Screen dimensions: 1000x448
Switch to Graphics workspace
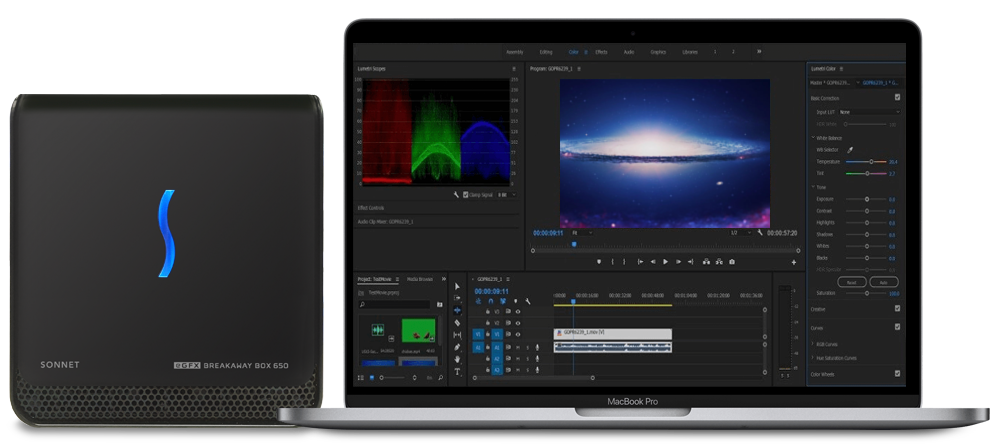[658, 52]
